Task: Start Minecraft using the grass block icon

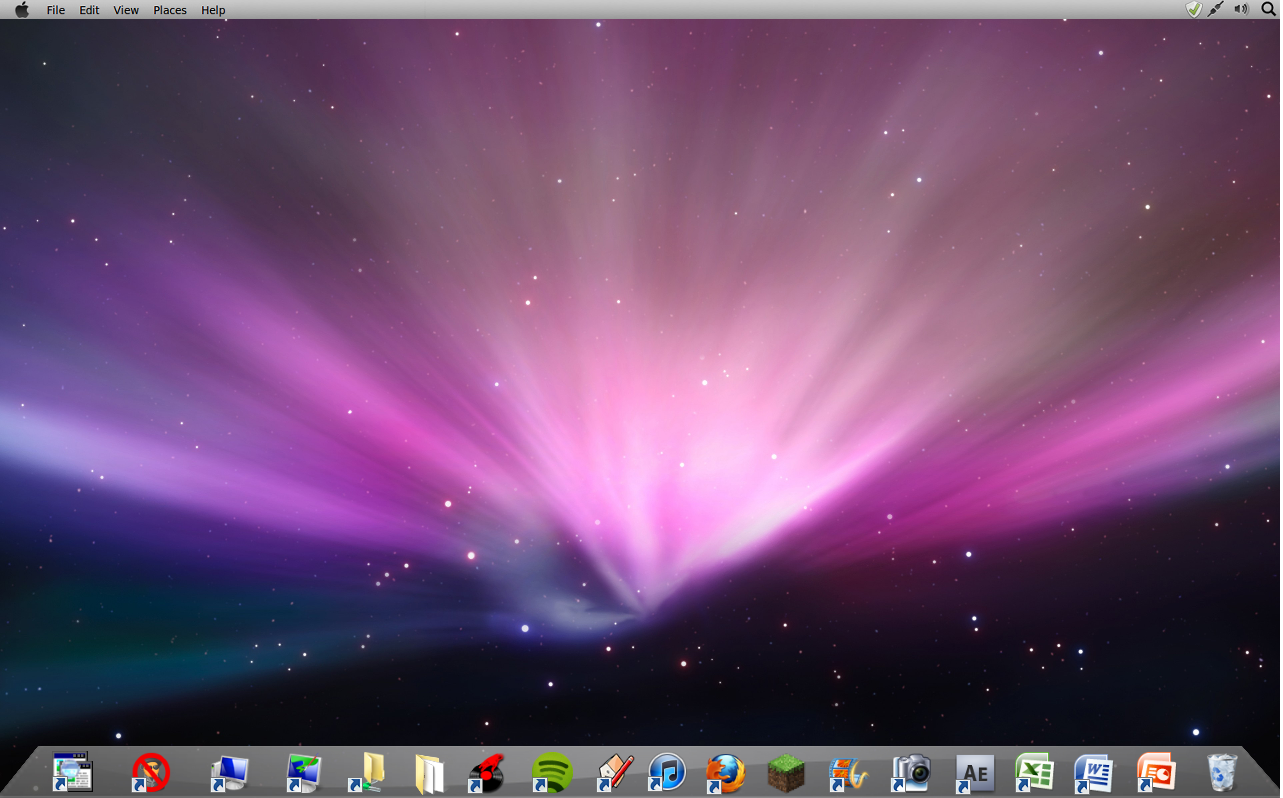Action: pos(787,770)
